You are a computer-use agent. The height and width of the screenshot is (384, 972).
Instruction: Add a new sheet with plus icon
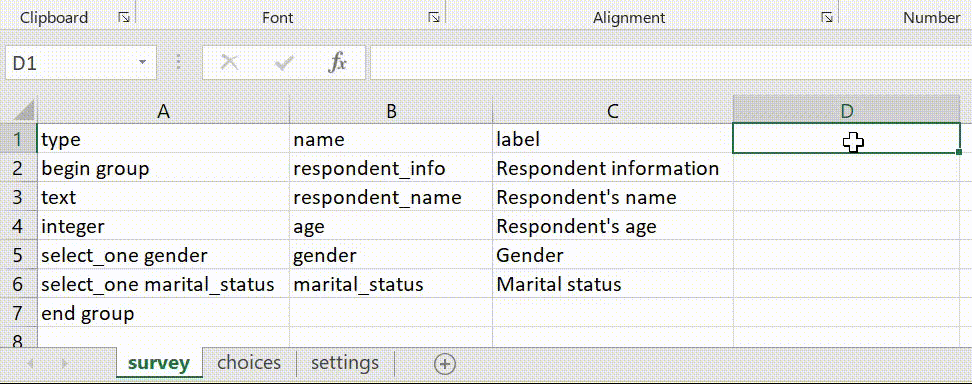(x=444, y=364)
